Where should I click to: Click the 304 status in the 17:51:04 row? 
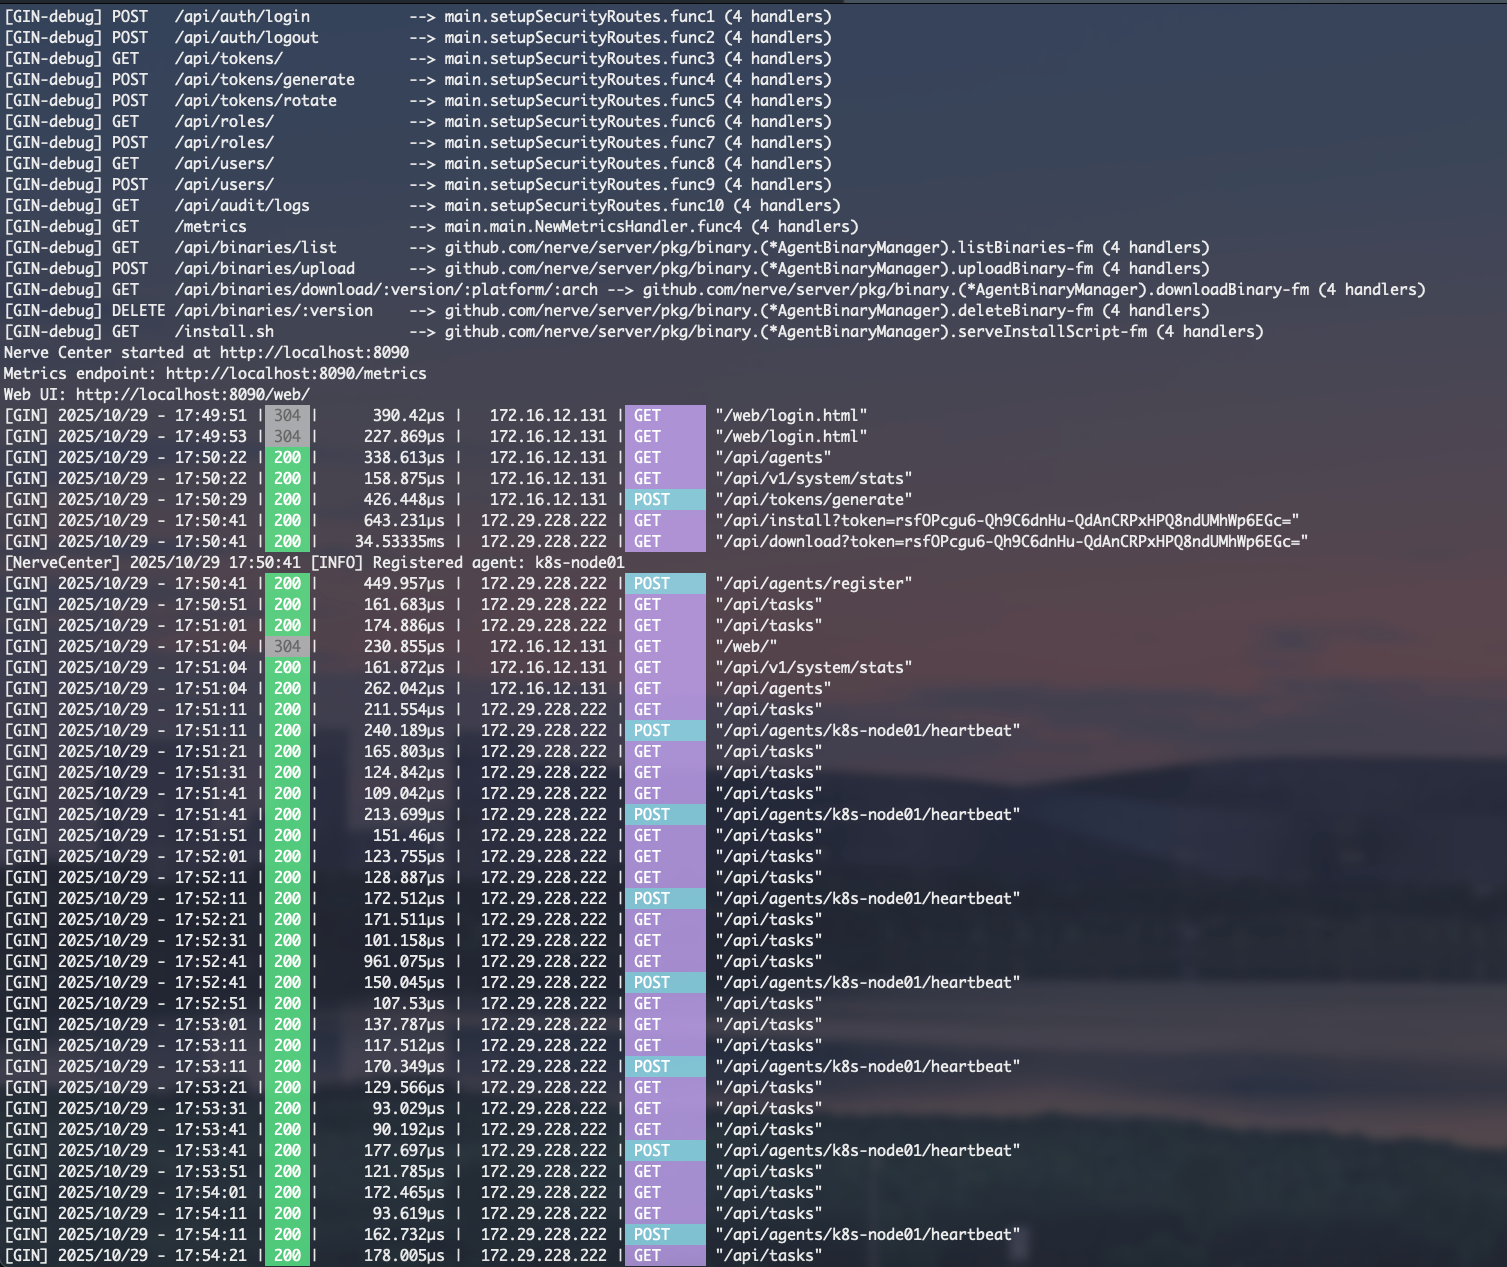[x=287, y=646]
